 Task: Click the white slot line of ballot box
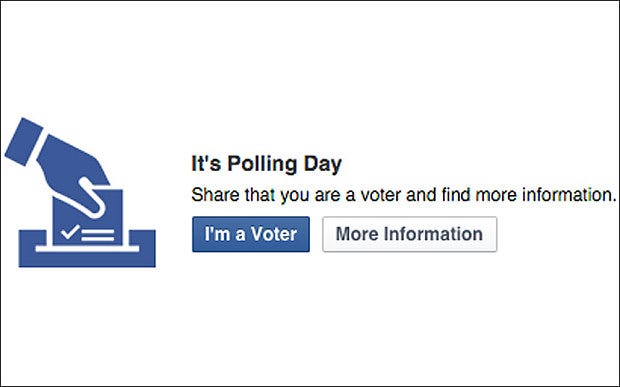point(87,249)
